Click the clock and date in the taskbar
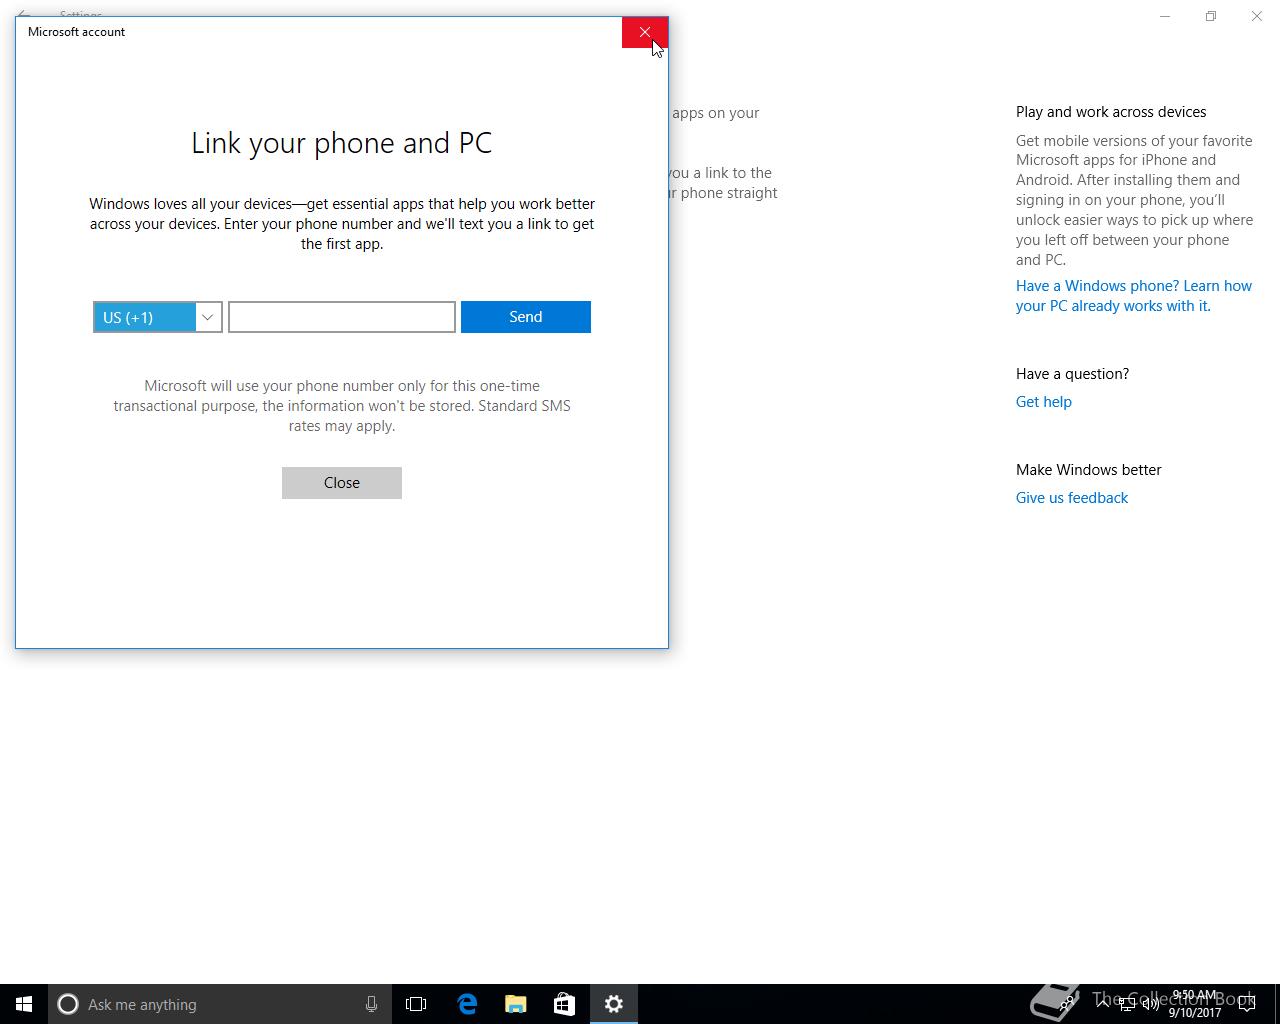This screenshot has width=1280, height=1024. click(x=1195, y=1004)
